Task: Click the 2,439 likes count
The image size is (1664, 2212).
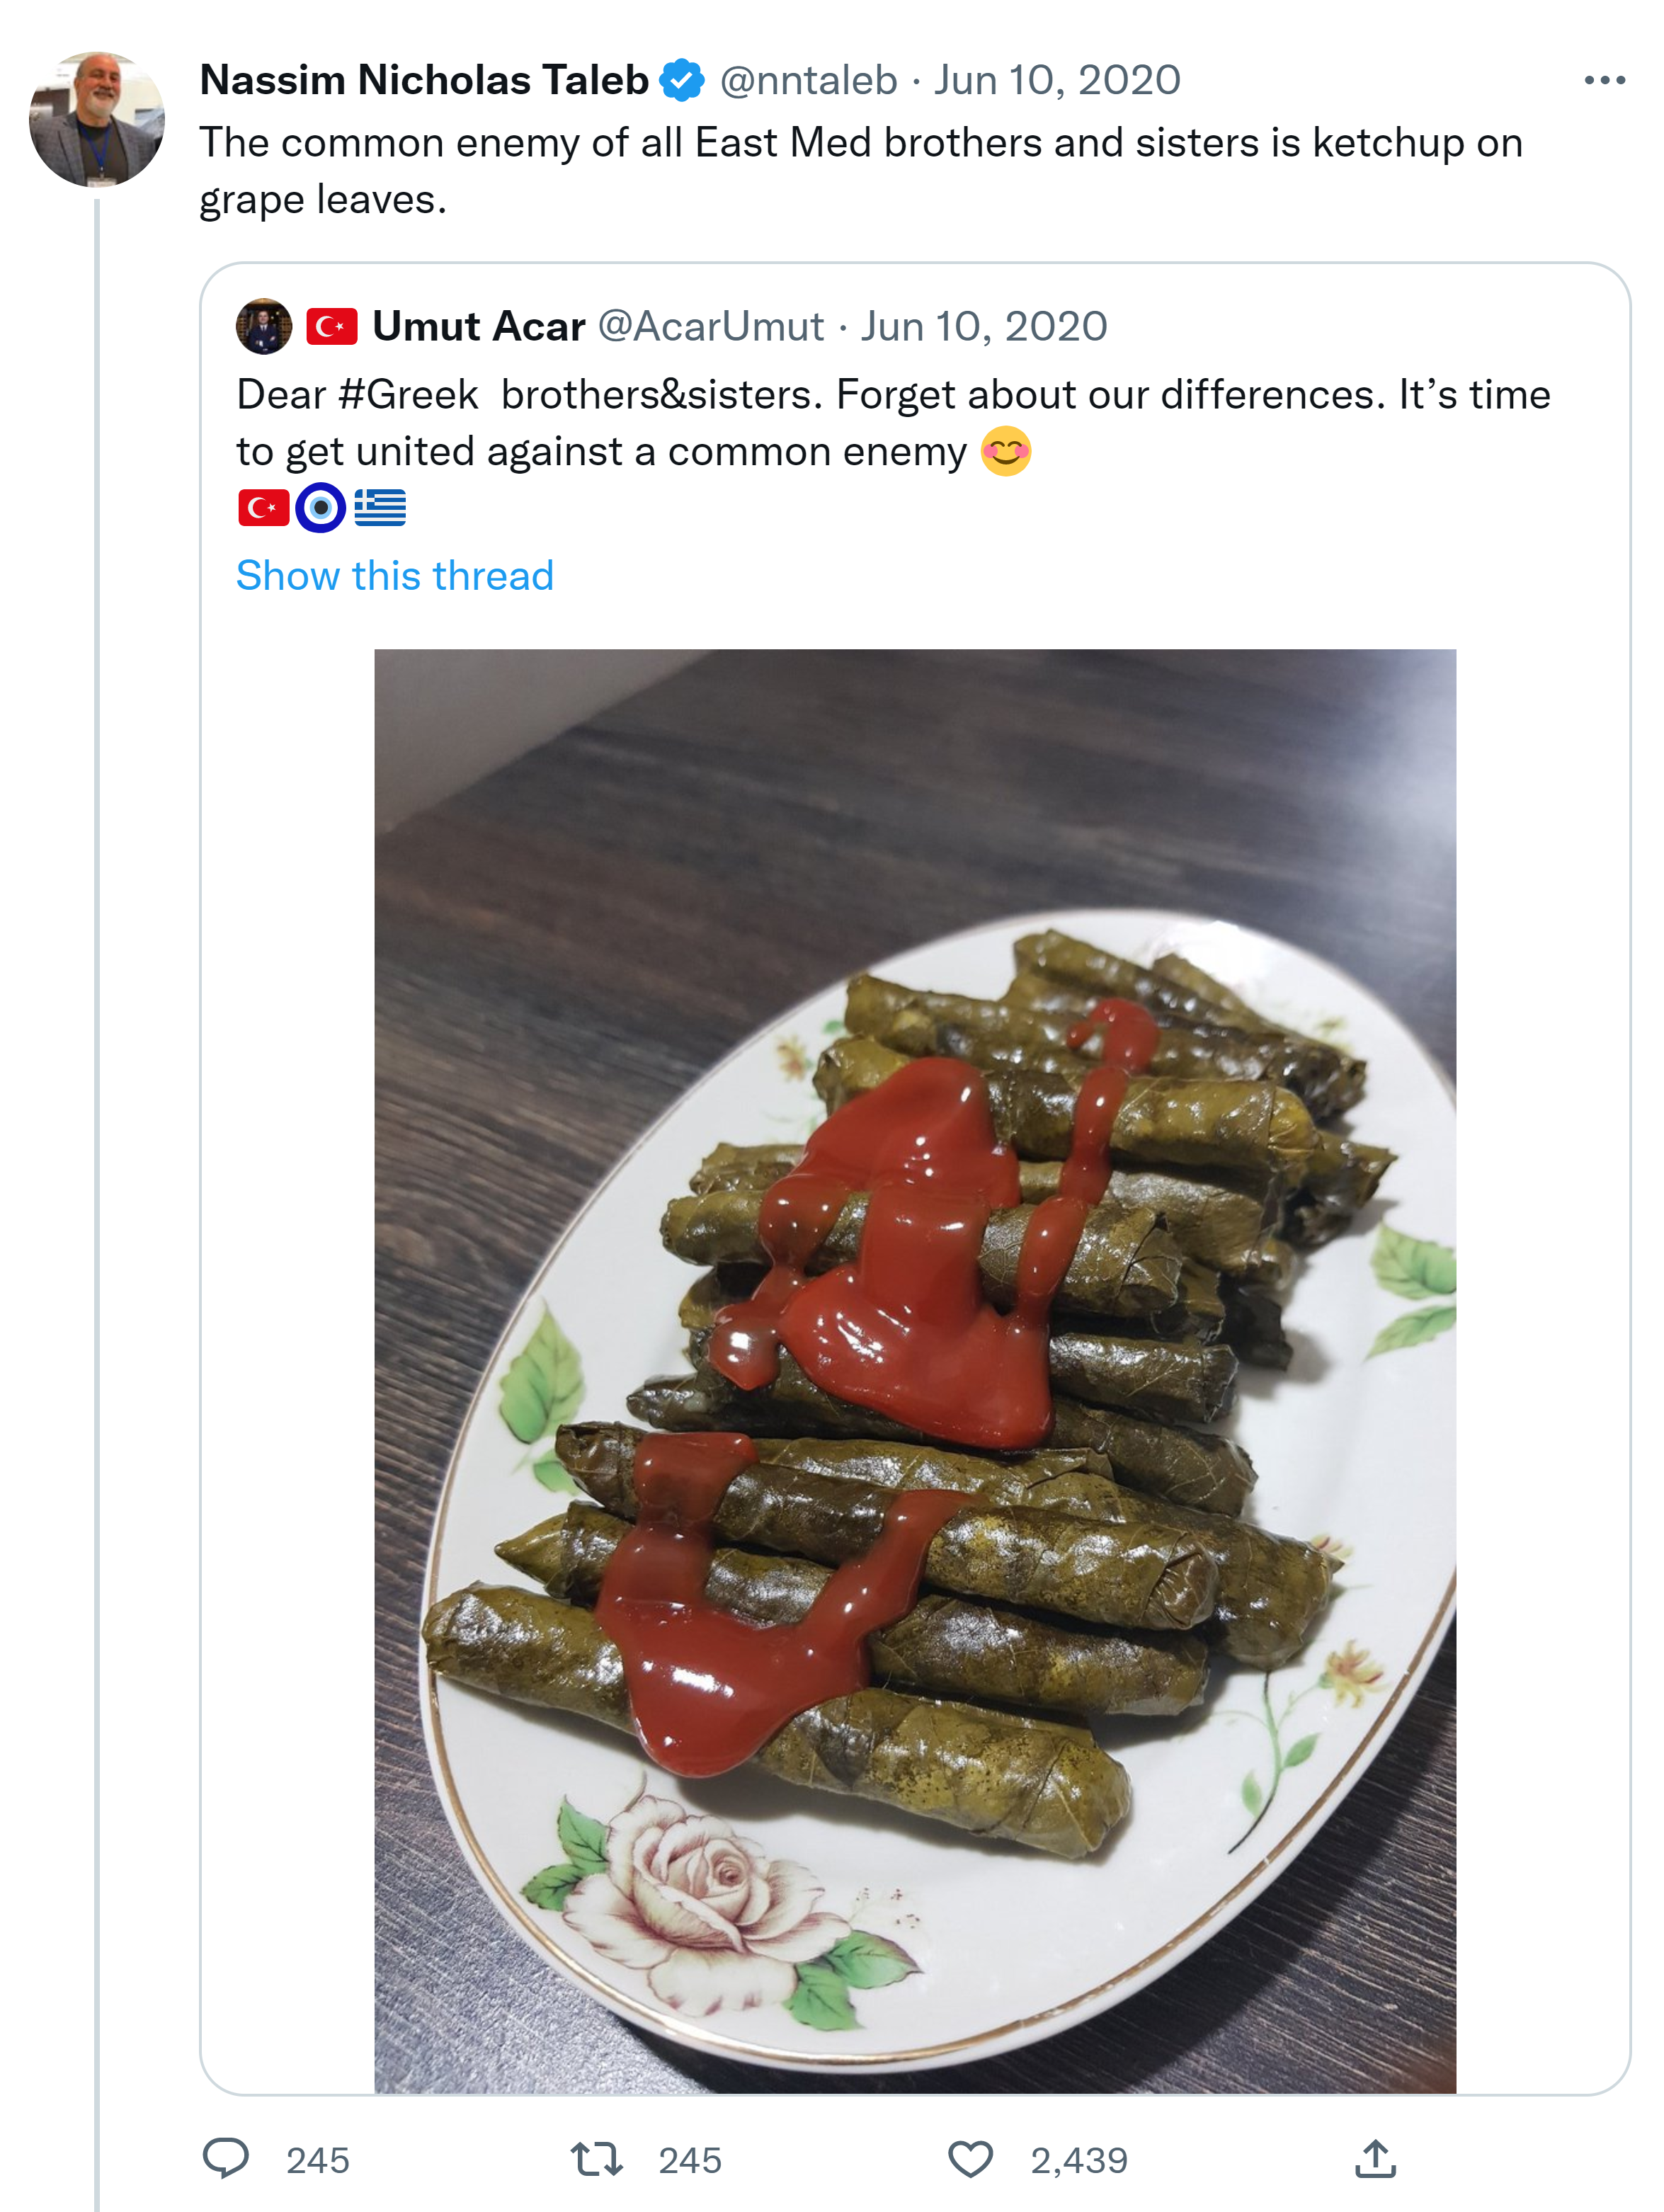Action: click(x=1079, y=2161)
